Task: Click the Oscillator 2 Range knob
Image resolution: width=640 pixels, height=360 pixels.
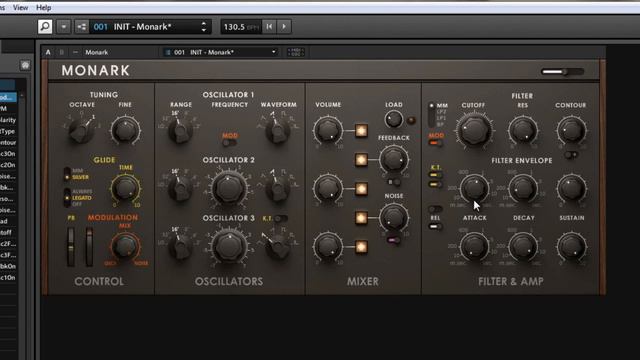Action: click(x=180, y=189)
